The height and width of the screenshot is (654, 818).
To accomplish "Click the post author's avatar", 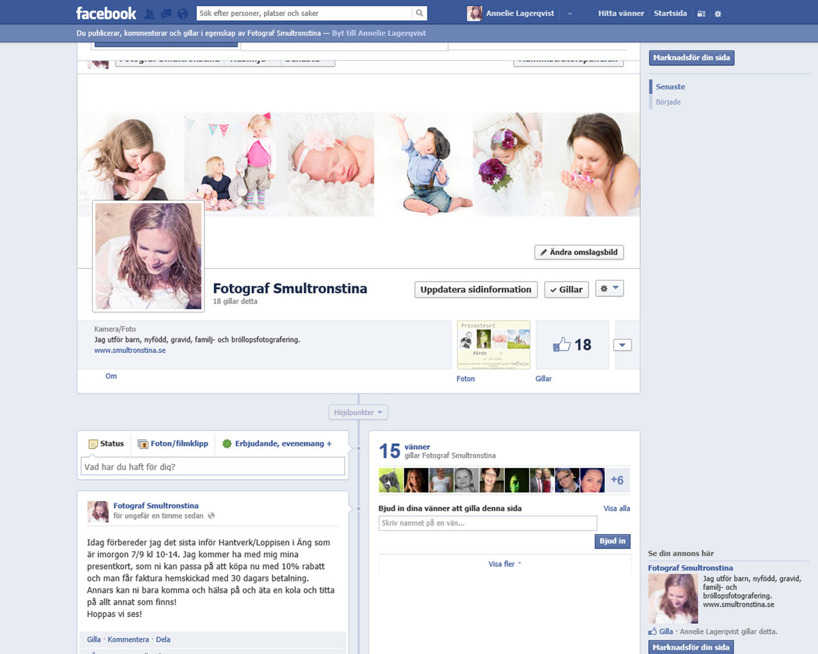I will click(x=98, y=512).
